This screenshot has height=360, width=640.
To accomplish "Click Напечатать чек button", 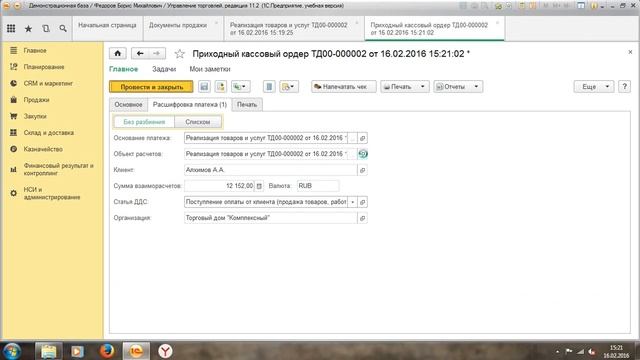I will (x=344, y=87).
